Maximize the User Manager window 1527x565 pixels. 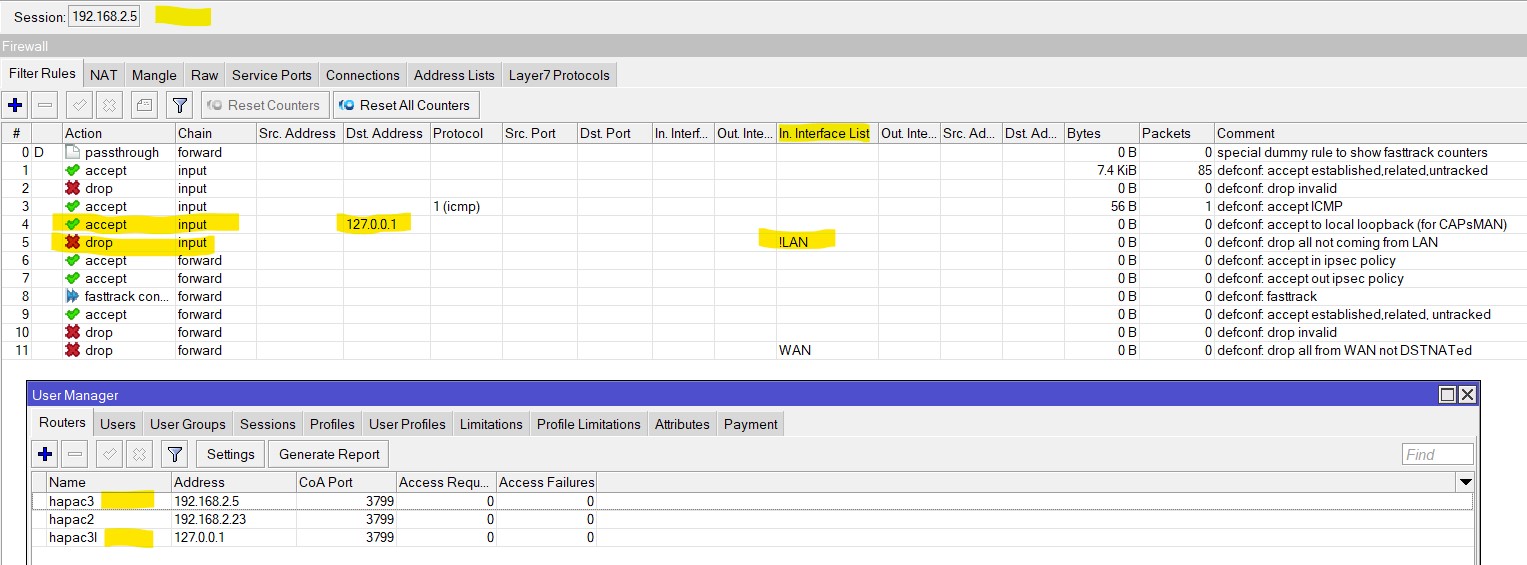click(1447, 395)
